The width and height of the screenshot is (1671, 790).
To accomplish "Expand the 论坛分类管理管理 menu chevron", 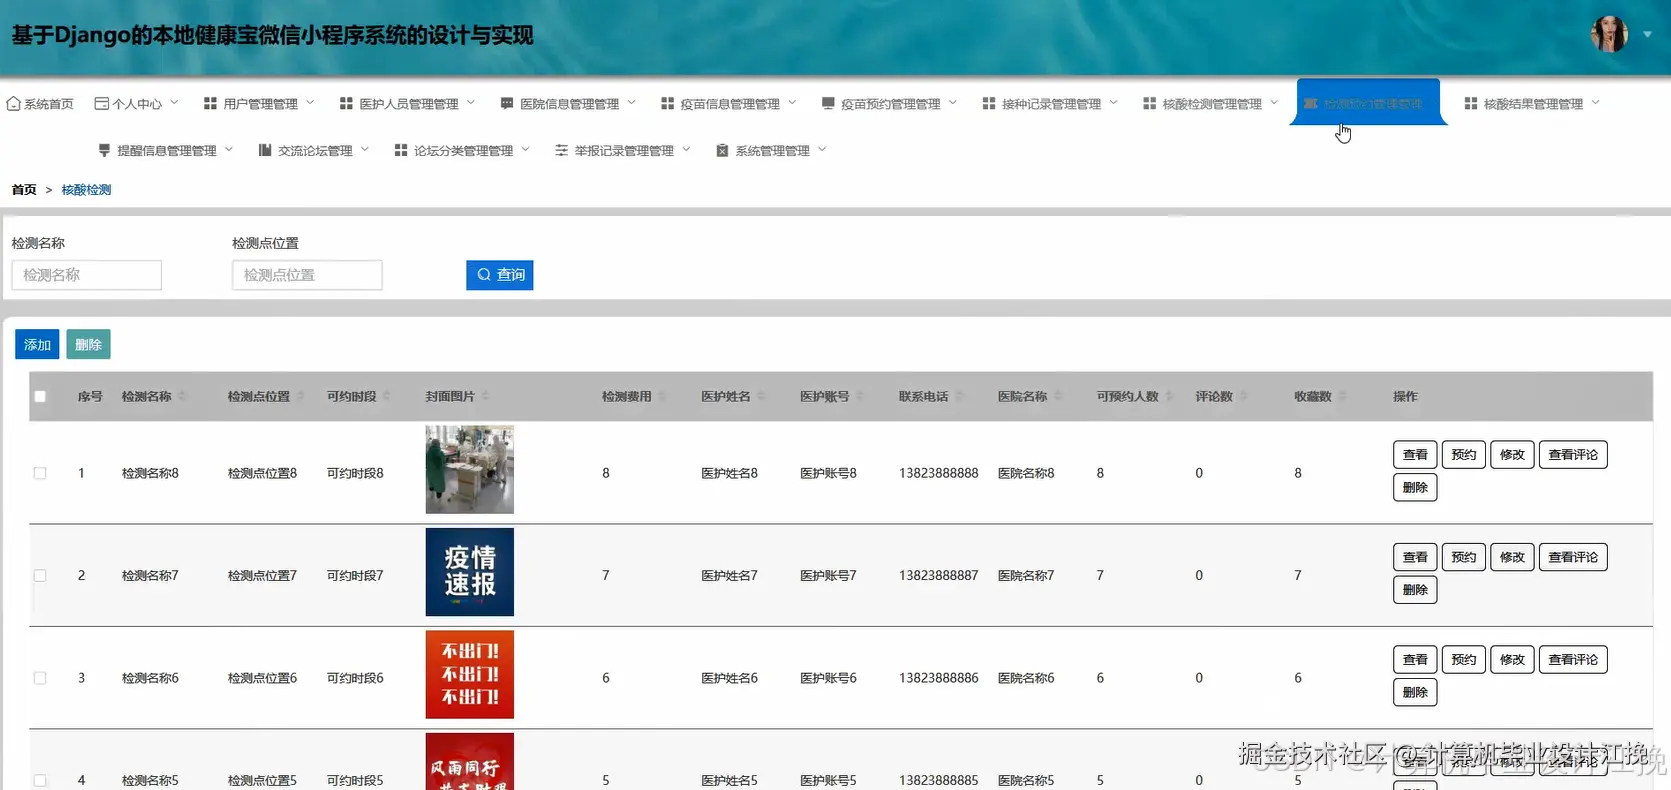I will tap(526, 150).
